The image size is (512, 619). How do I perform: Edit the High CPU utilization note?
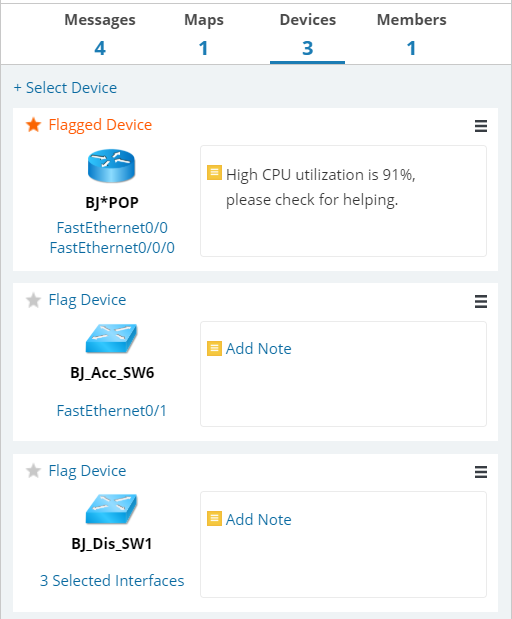(x=321, y=187)
